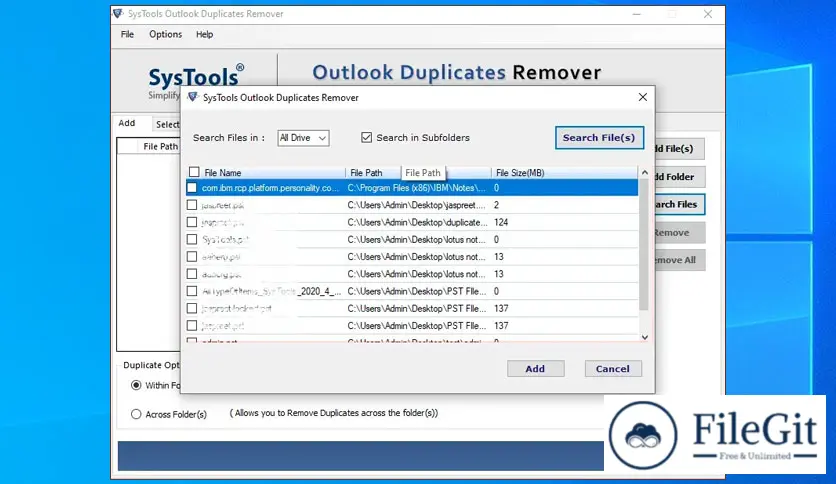Viewport: 836px width, 484px height.
Task: Tick checkbox for the jaspreet file of size 2
Action: click(192, 205)
